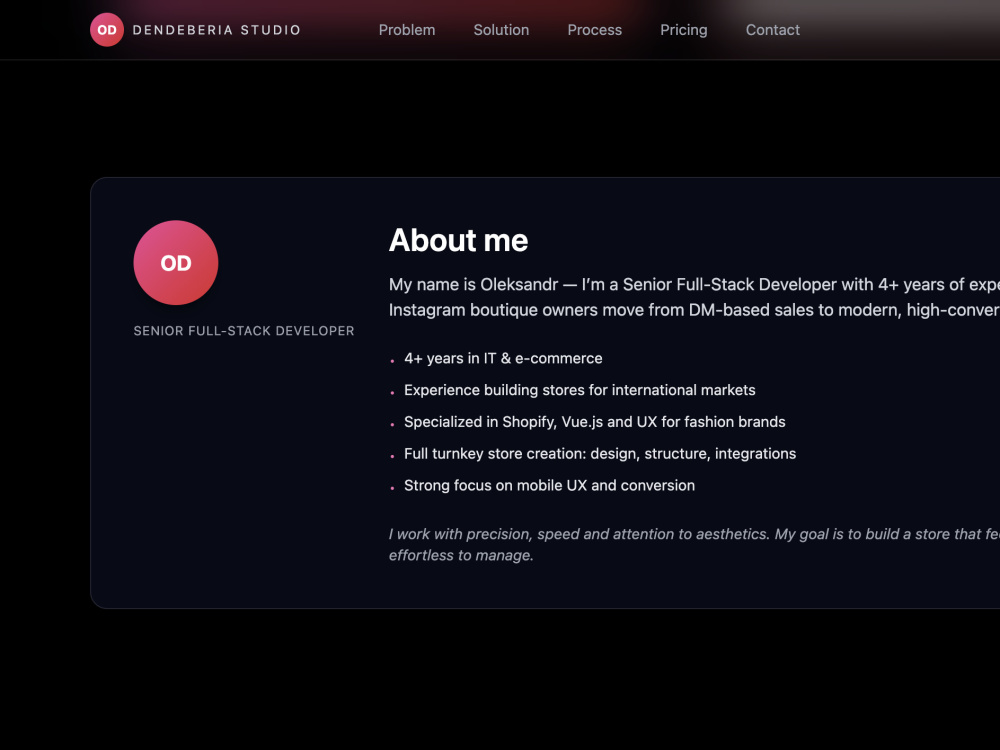Image resolution: width=1000 pixels, height=750 pixels.
Task: Click the OD logo badge in header
Action: click(107, 30)
